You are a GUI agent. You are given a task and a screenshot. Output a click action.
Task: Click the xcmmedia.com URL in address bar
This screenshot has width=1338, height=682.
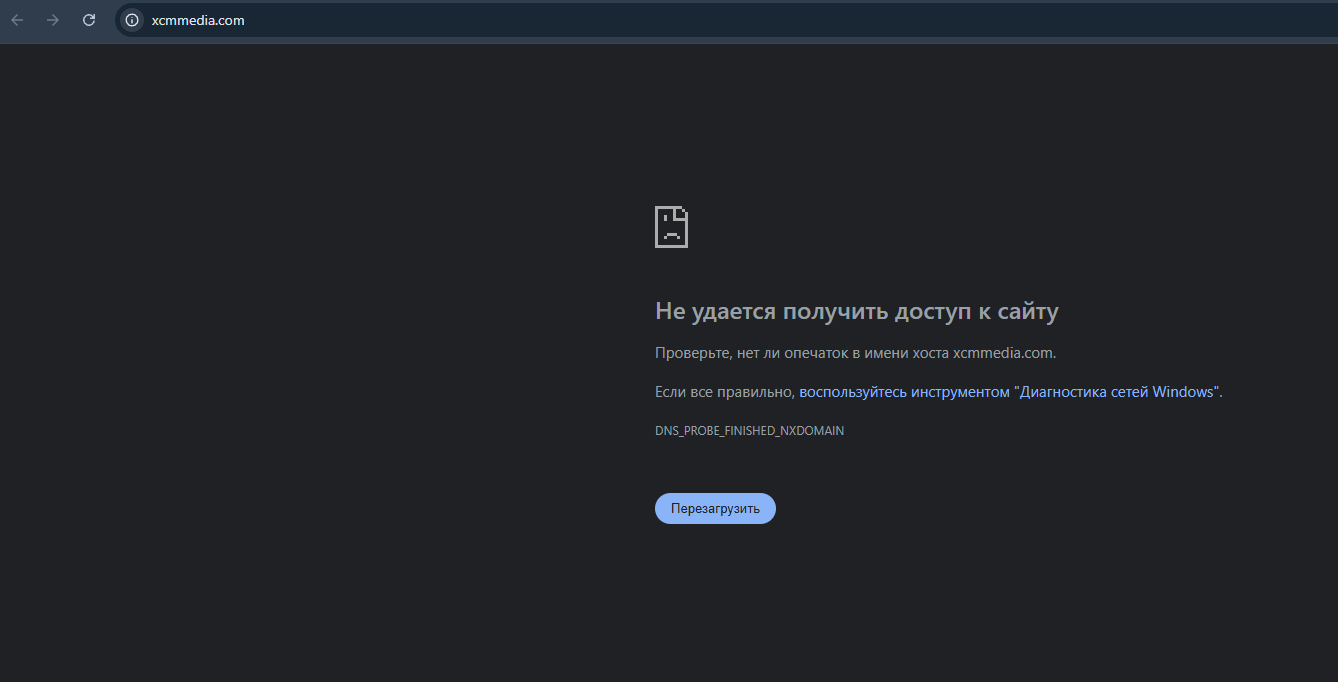click(x=198, y=20)
